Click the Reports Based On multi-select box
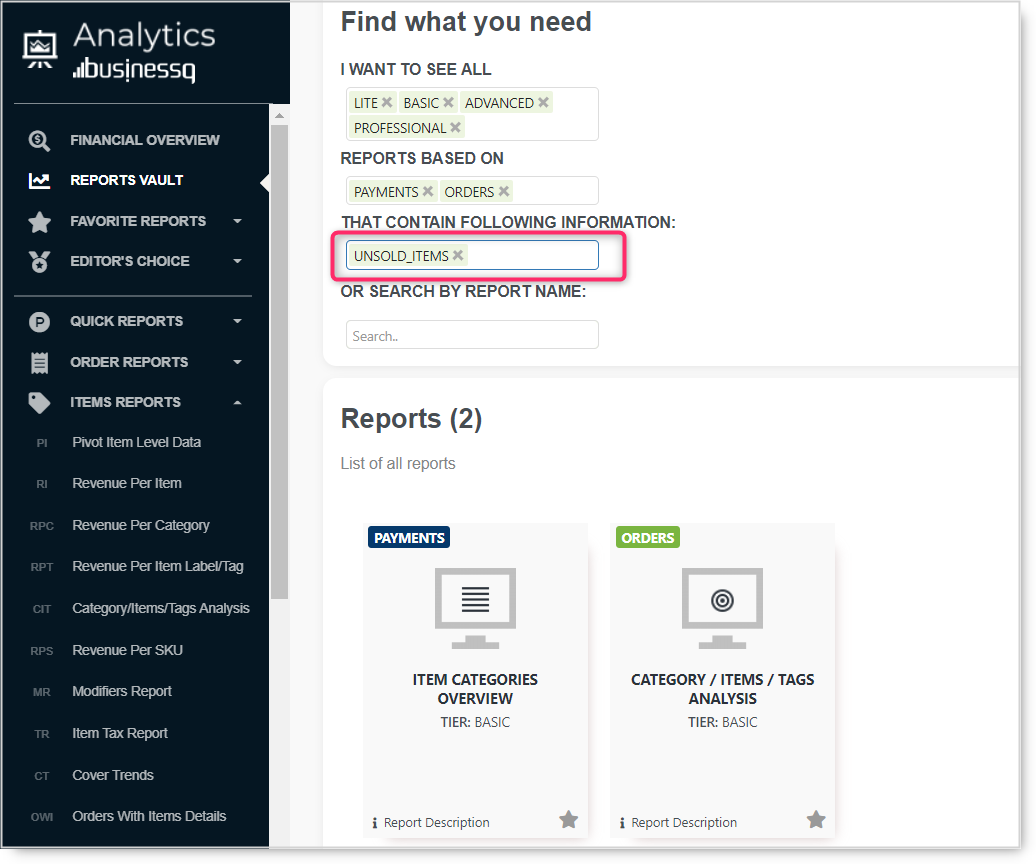 tap(472, 191)
